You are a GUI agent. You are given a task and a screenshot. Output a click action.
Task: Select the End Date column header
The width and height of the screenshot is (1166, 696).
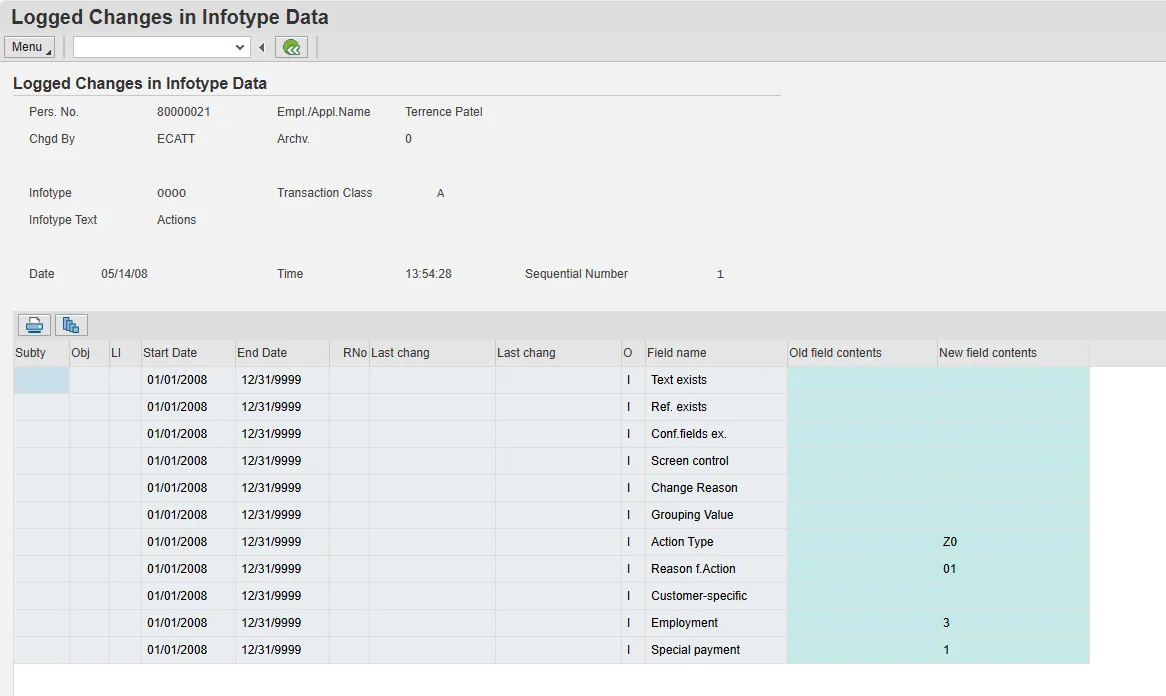[262, 353]
